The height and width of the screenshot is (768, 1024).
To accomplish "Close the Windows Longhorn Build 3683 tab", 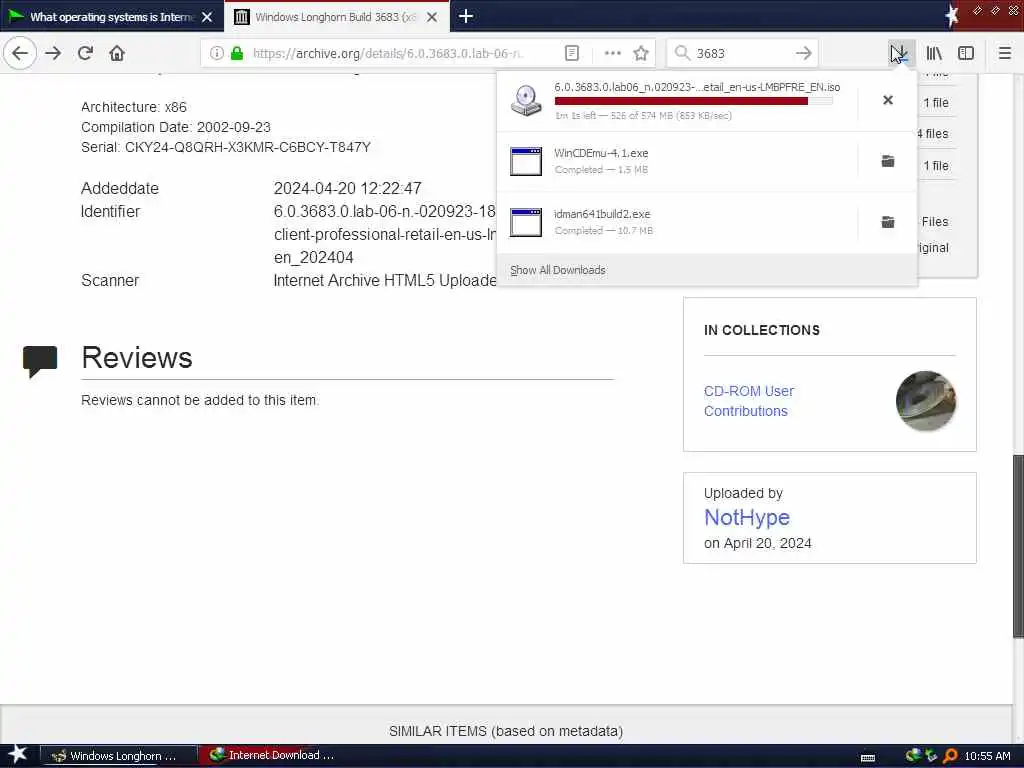I will (x=432, y=17).
